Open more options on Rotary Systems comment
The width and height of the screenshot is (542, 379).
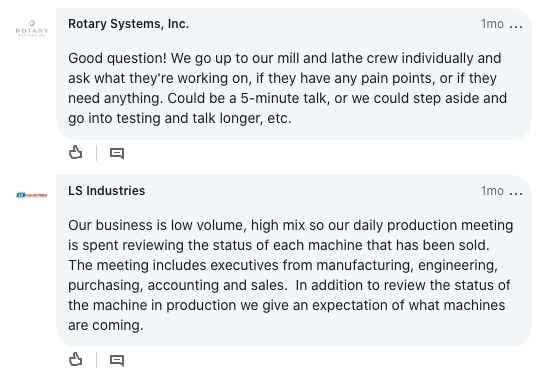516,25
